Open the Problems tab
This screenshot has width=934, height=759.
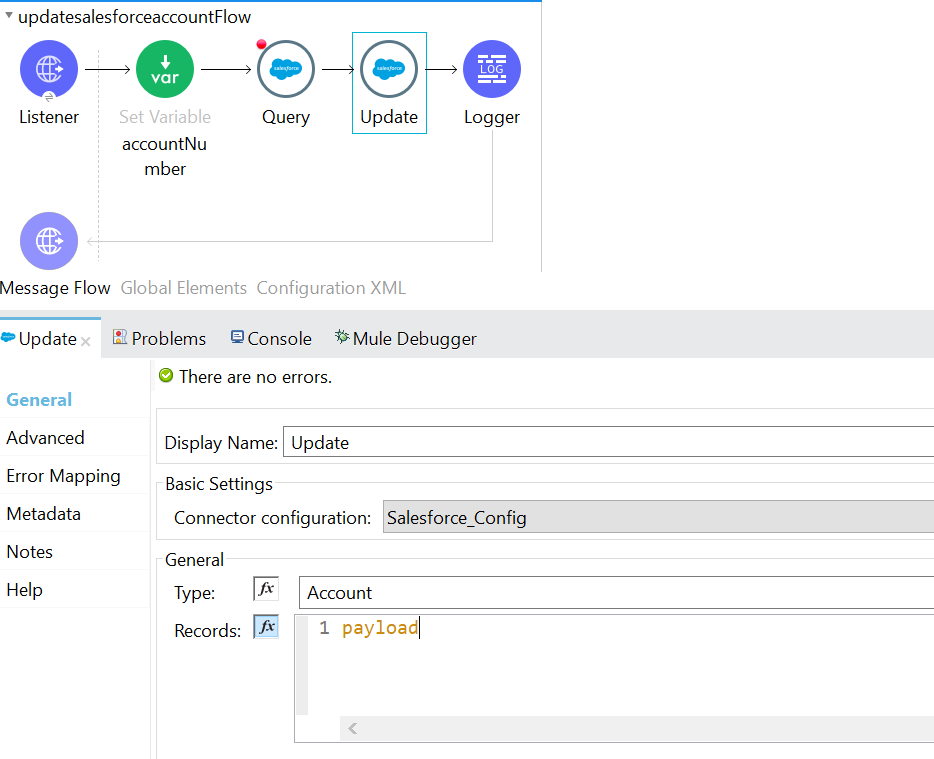pos(159,338)
